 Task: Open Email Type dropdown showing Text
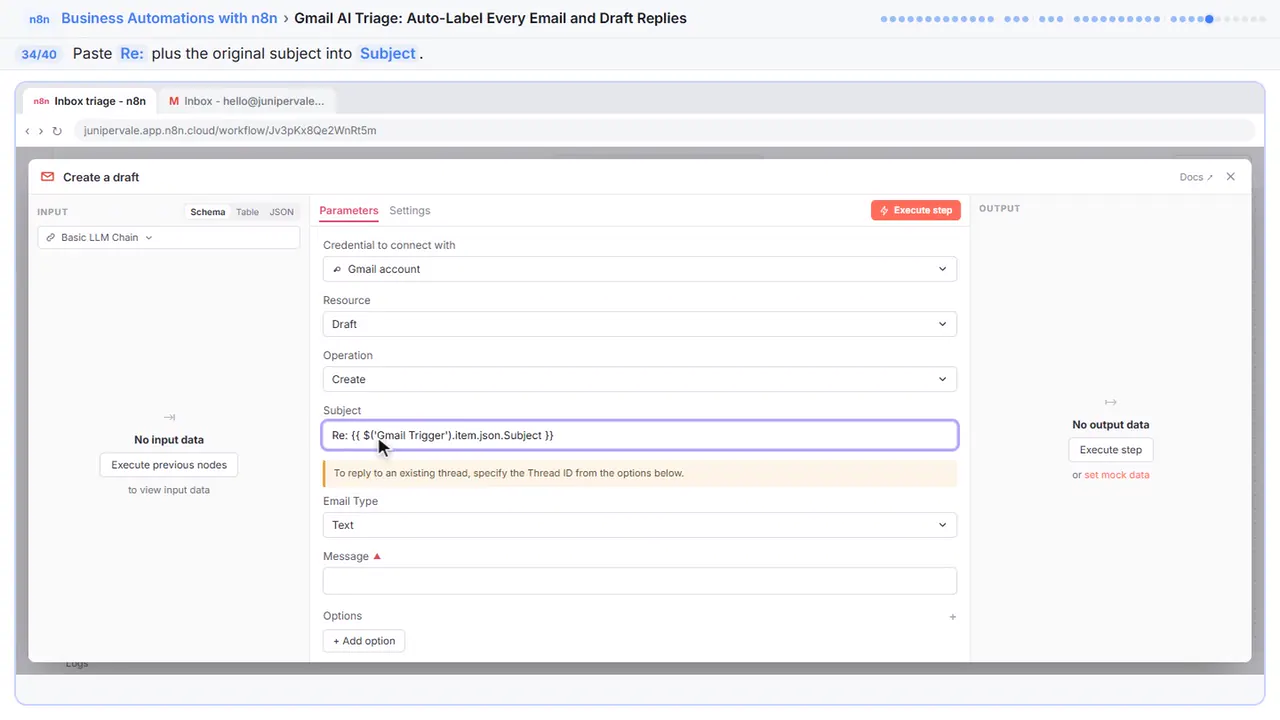click(640, 525)
